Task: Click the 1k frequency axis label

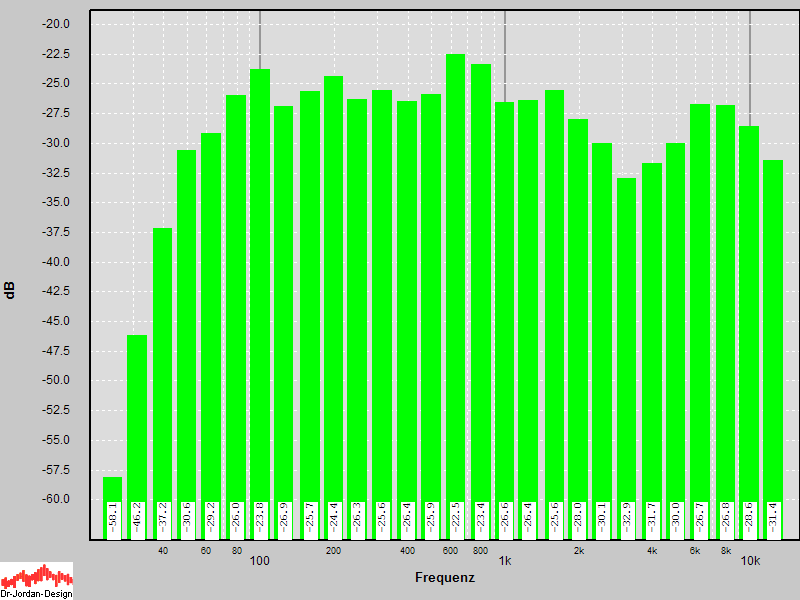Action: click(x=505, y=561)
